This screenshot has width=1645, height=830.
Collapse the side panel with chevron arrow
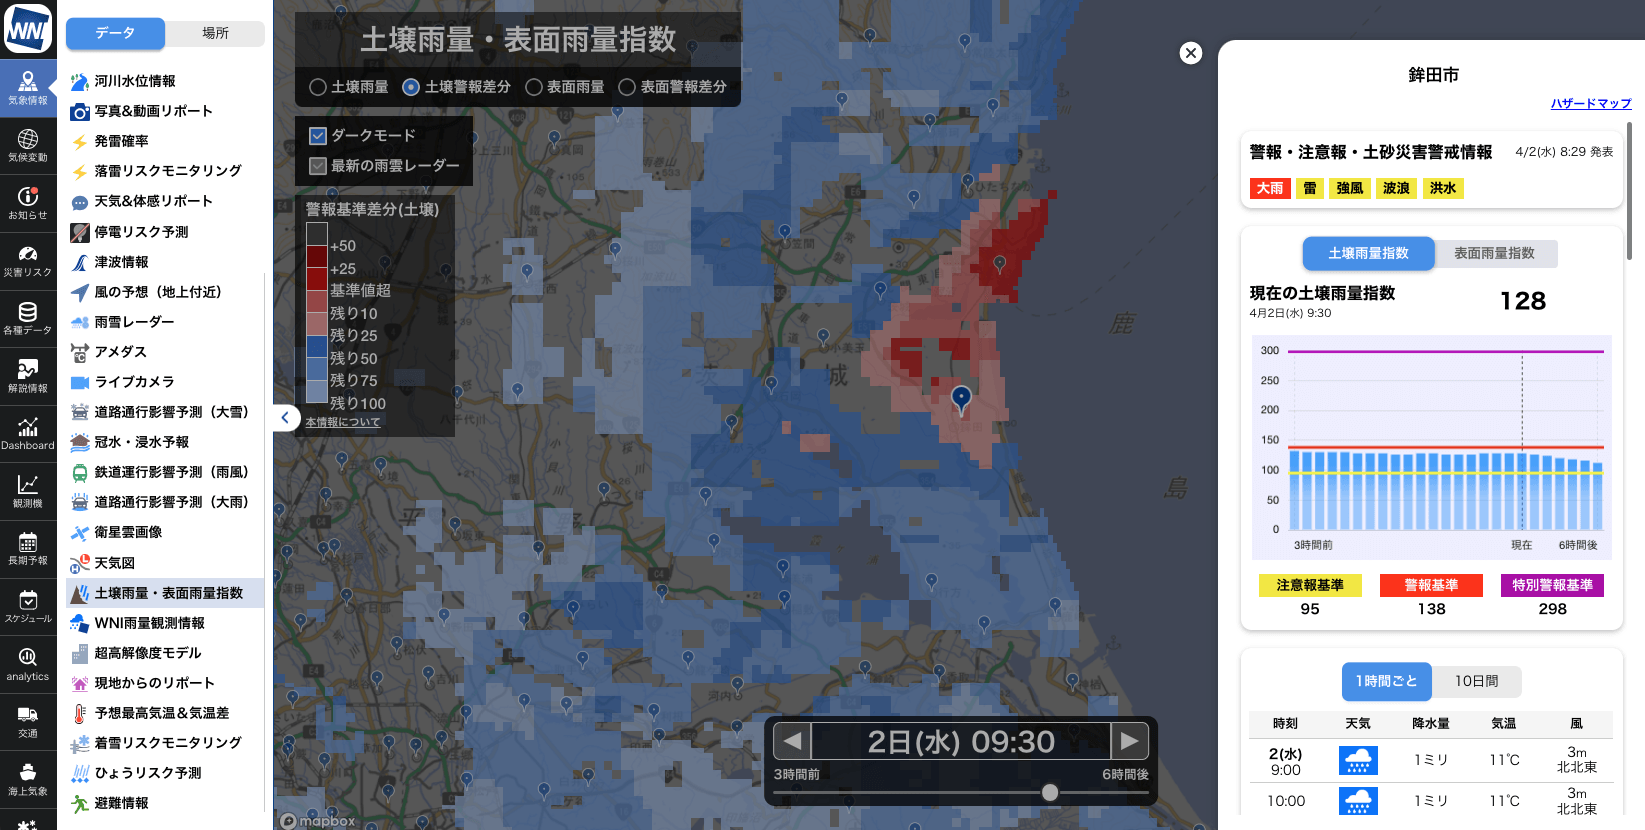tap(285, 418)
